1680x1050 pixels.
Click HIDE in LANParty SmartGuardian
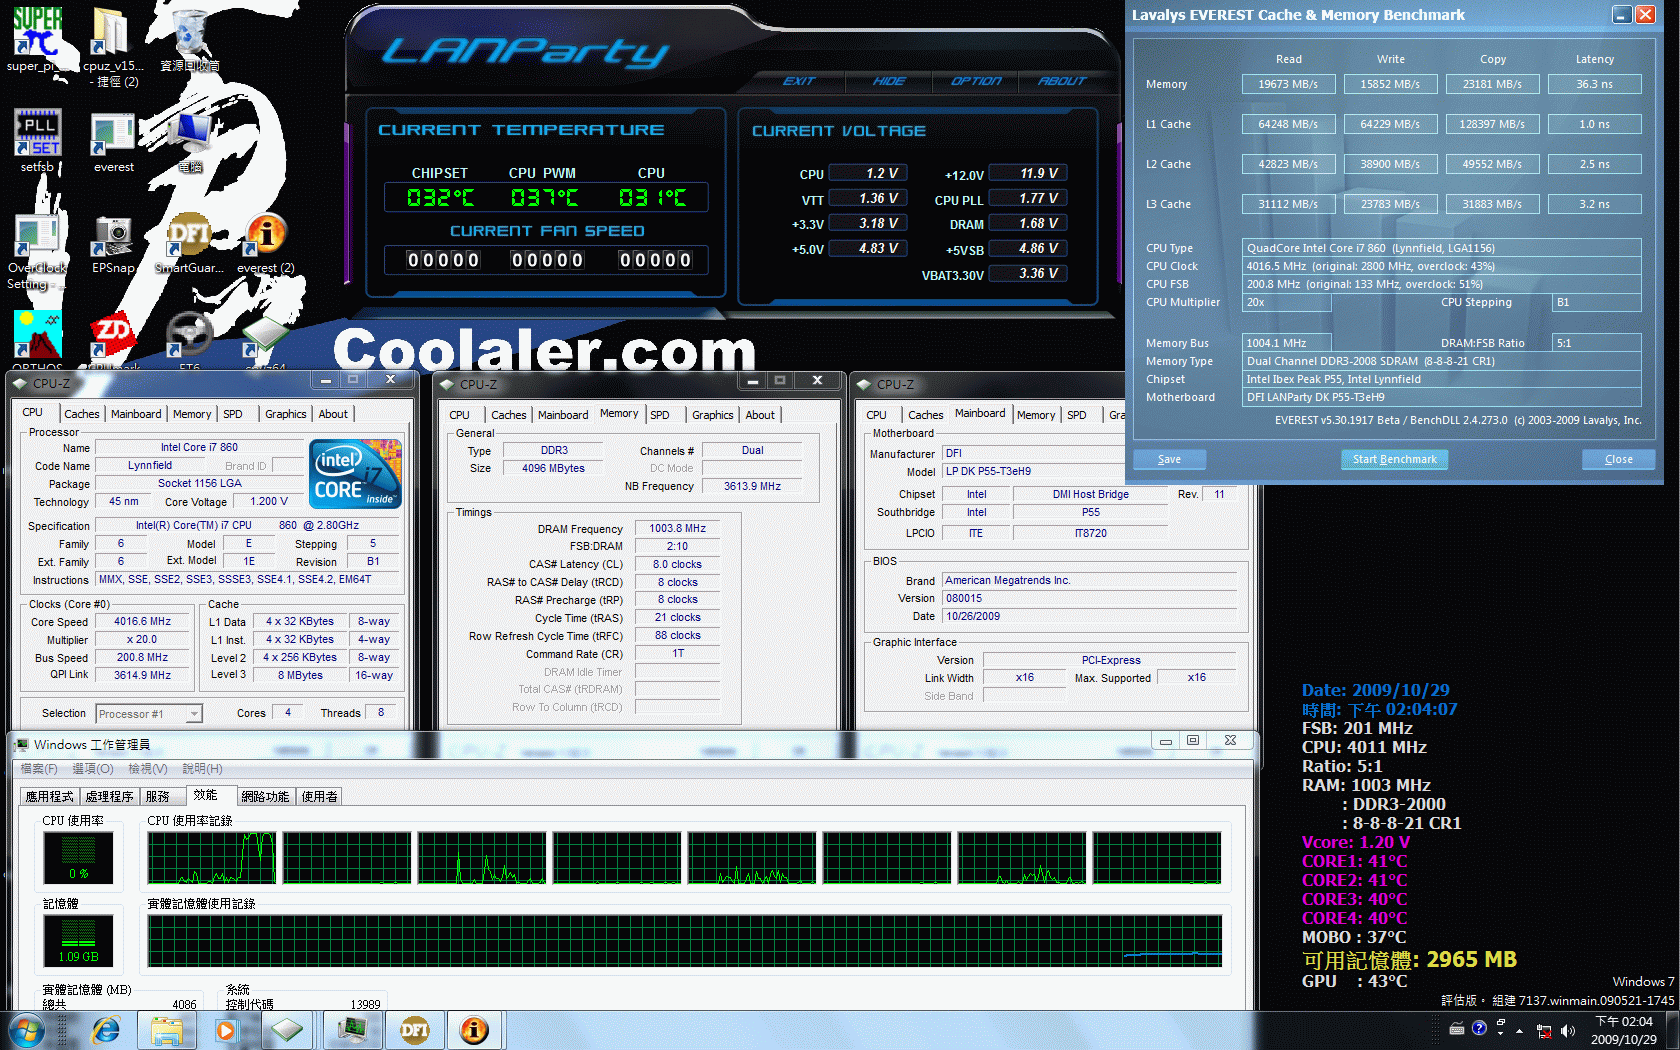point(889,81)
